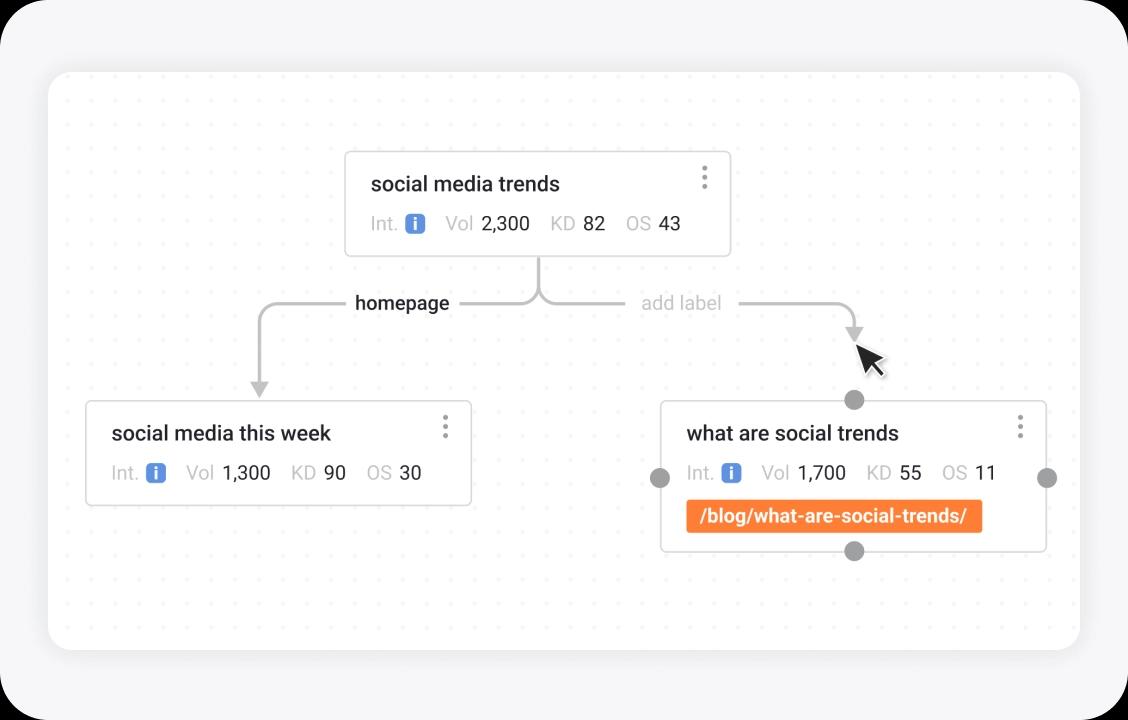
Task: Click the bottom connector handle of 'what are social trends'
Action: coord(854,551)
